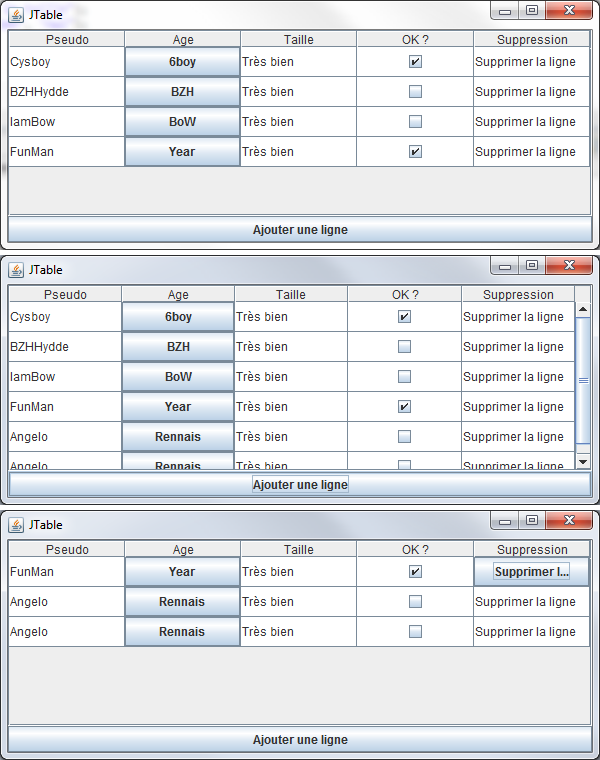600x760 pixels.
Task: Toggle the OK checkbox for FunMan in the bottom window
Action: click(x=415, y=572)
